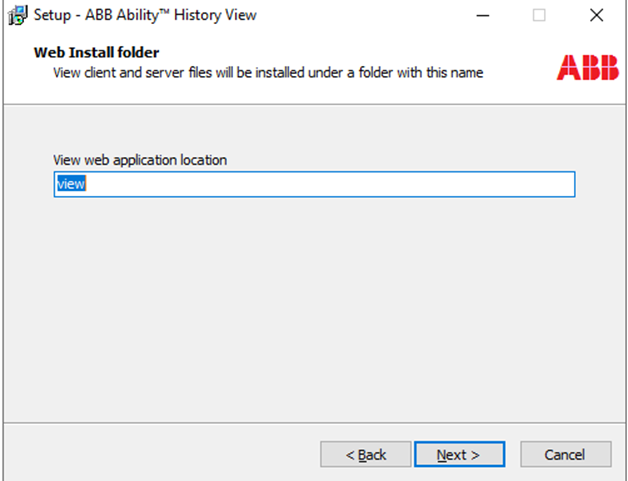Go back with the Back button

click(366, 454)
